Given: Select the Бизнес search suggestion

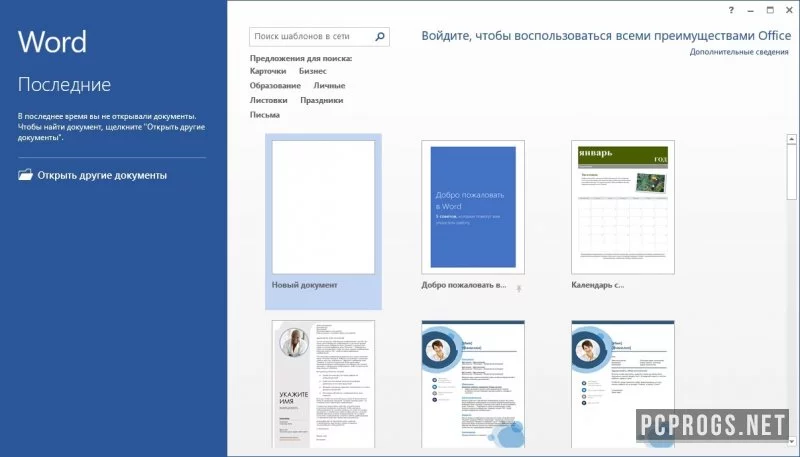Looking at the screenshot, I should pyautogui.click(x=313, y=71).
